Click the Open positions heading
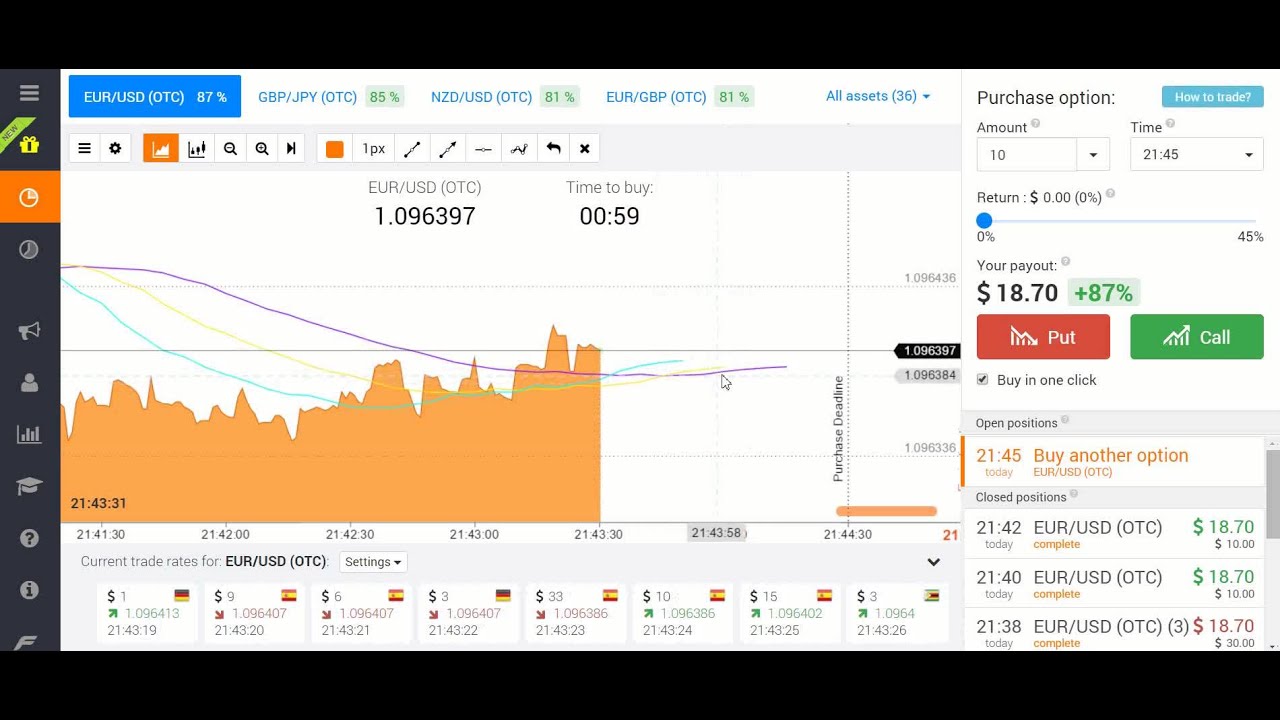1280x720 pixels. (x=1016, y=423)
